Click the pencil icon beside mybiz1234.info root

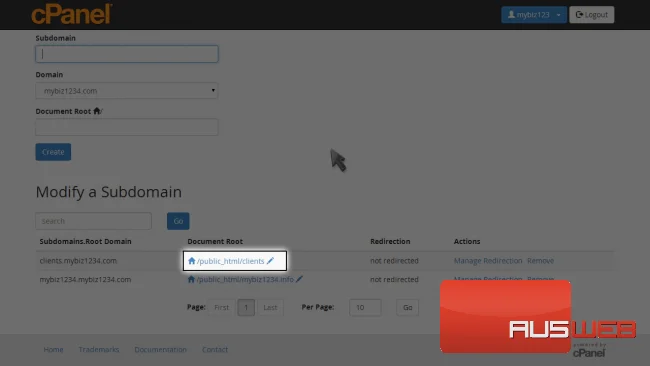299,279
